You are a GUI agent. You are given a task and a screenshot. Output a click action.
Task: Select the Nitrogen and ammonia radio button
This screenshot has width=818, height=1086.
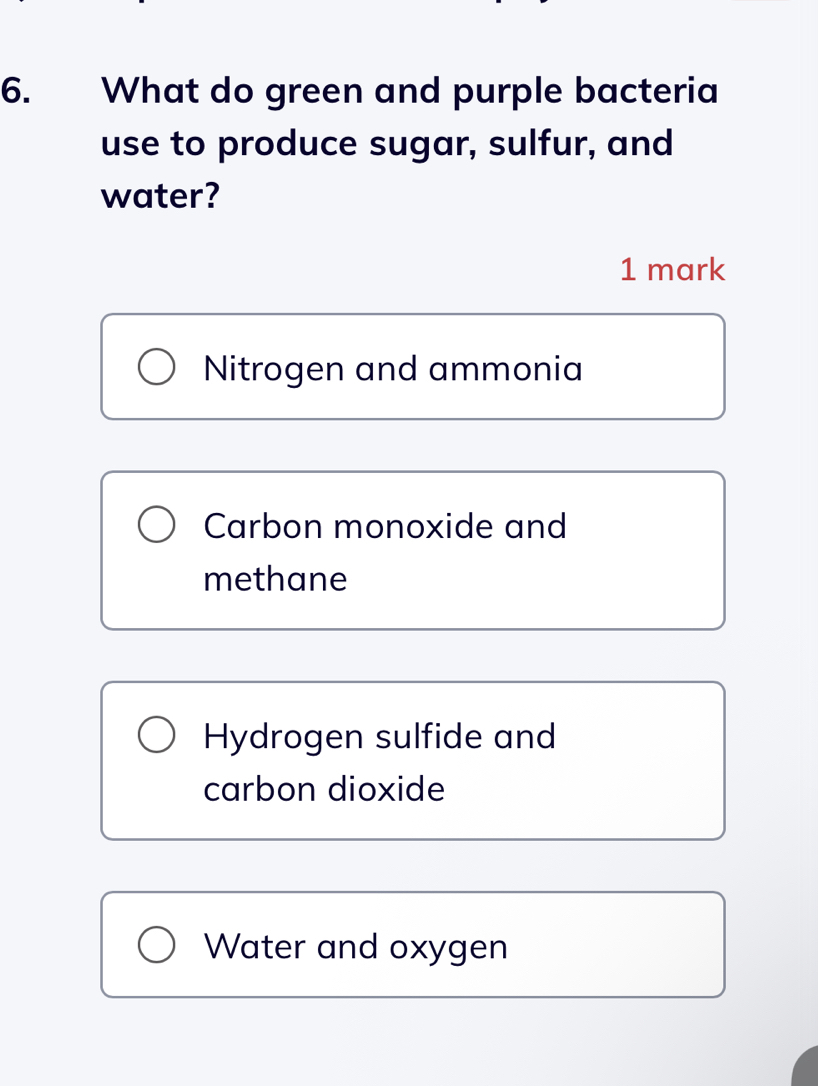tap(156, 367)
